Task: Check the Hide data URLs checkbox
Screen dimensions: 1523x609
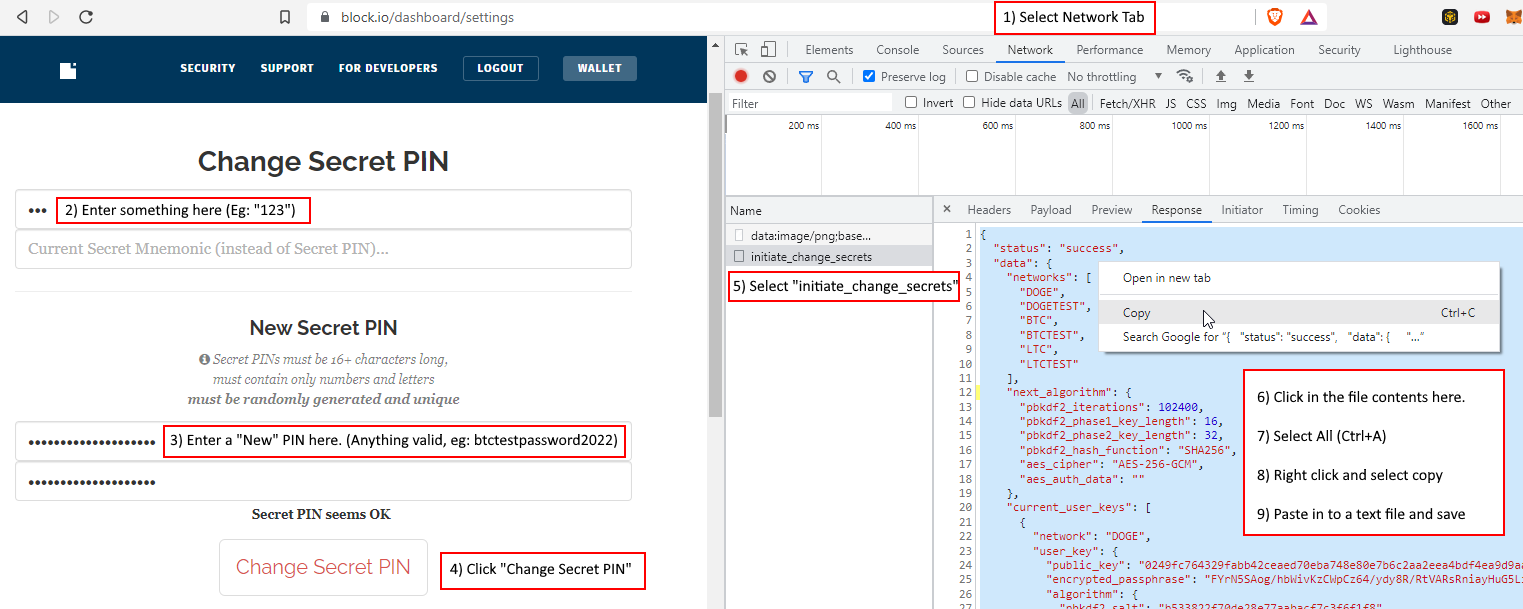Action: (969, 103)
